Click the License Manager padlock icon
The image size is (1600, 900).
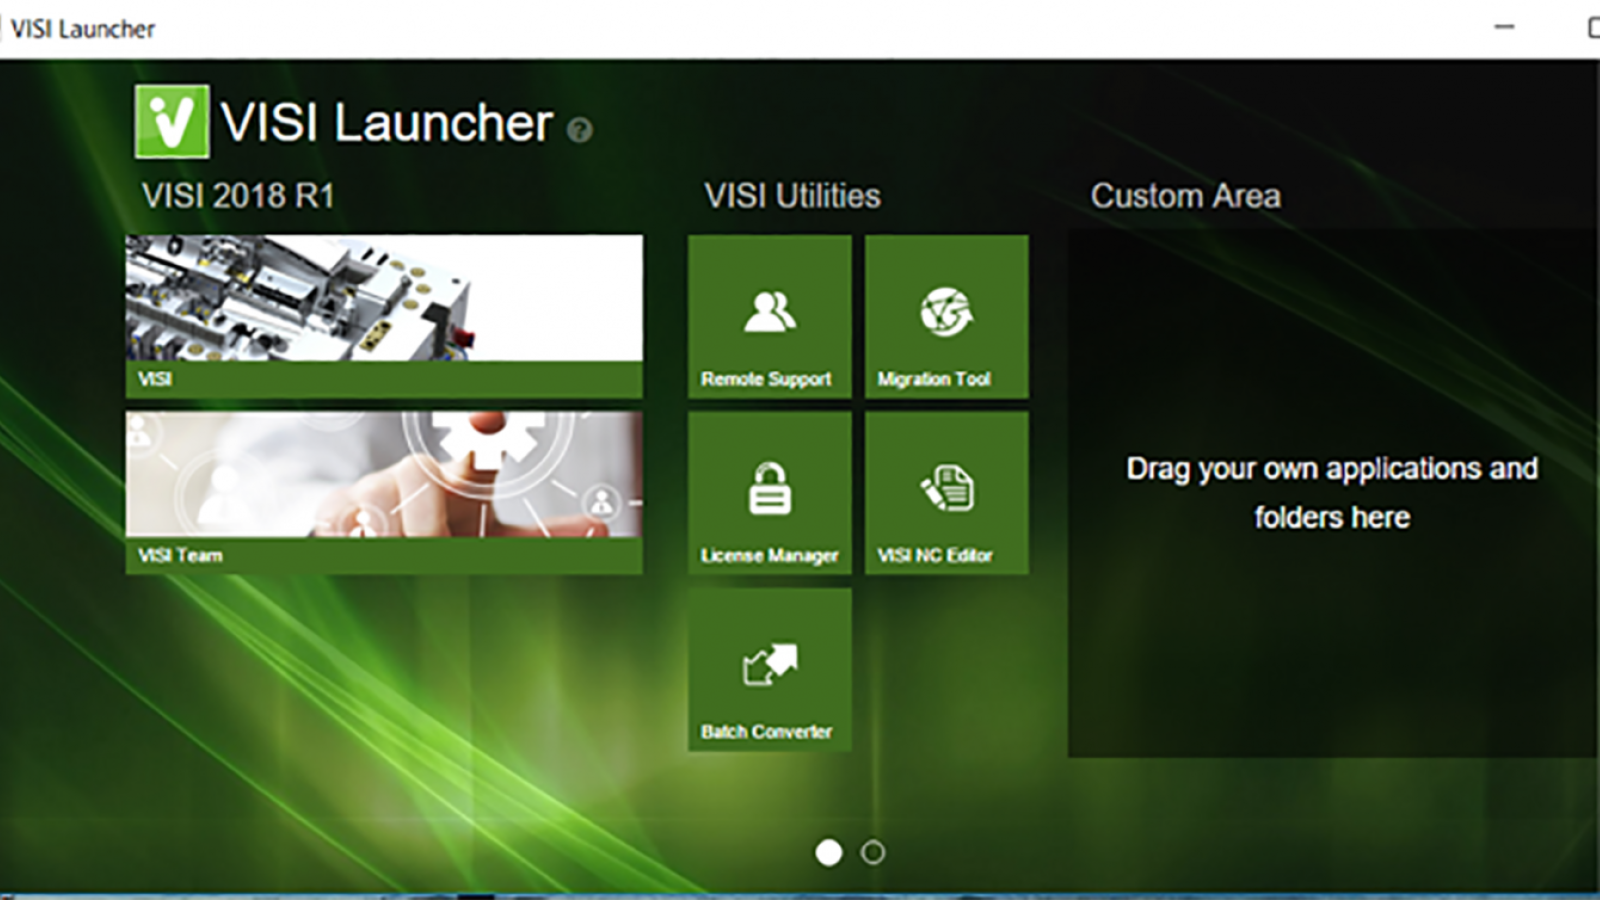[769, 488]
